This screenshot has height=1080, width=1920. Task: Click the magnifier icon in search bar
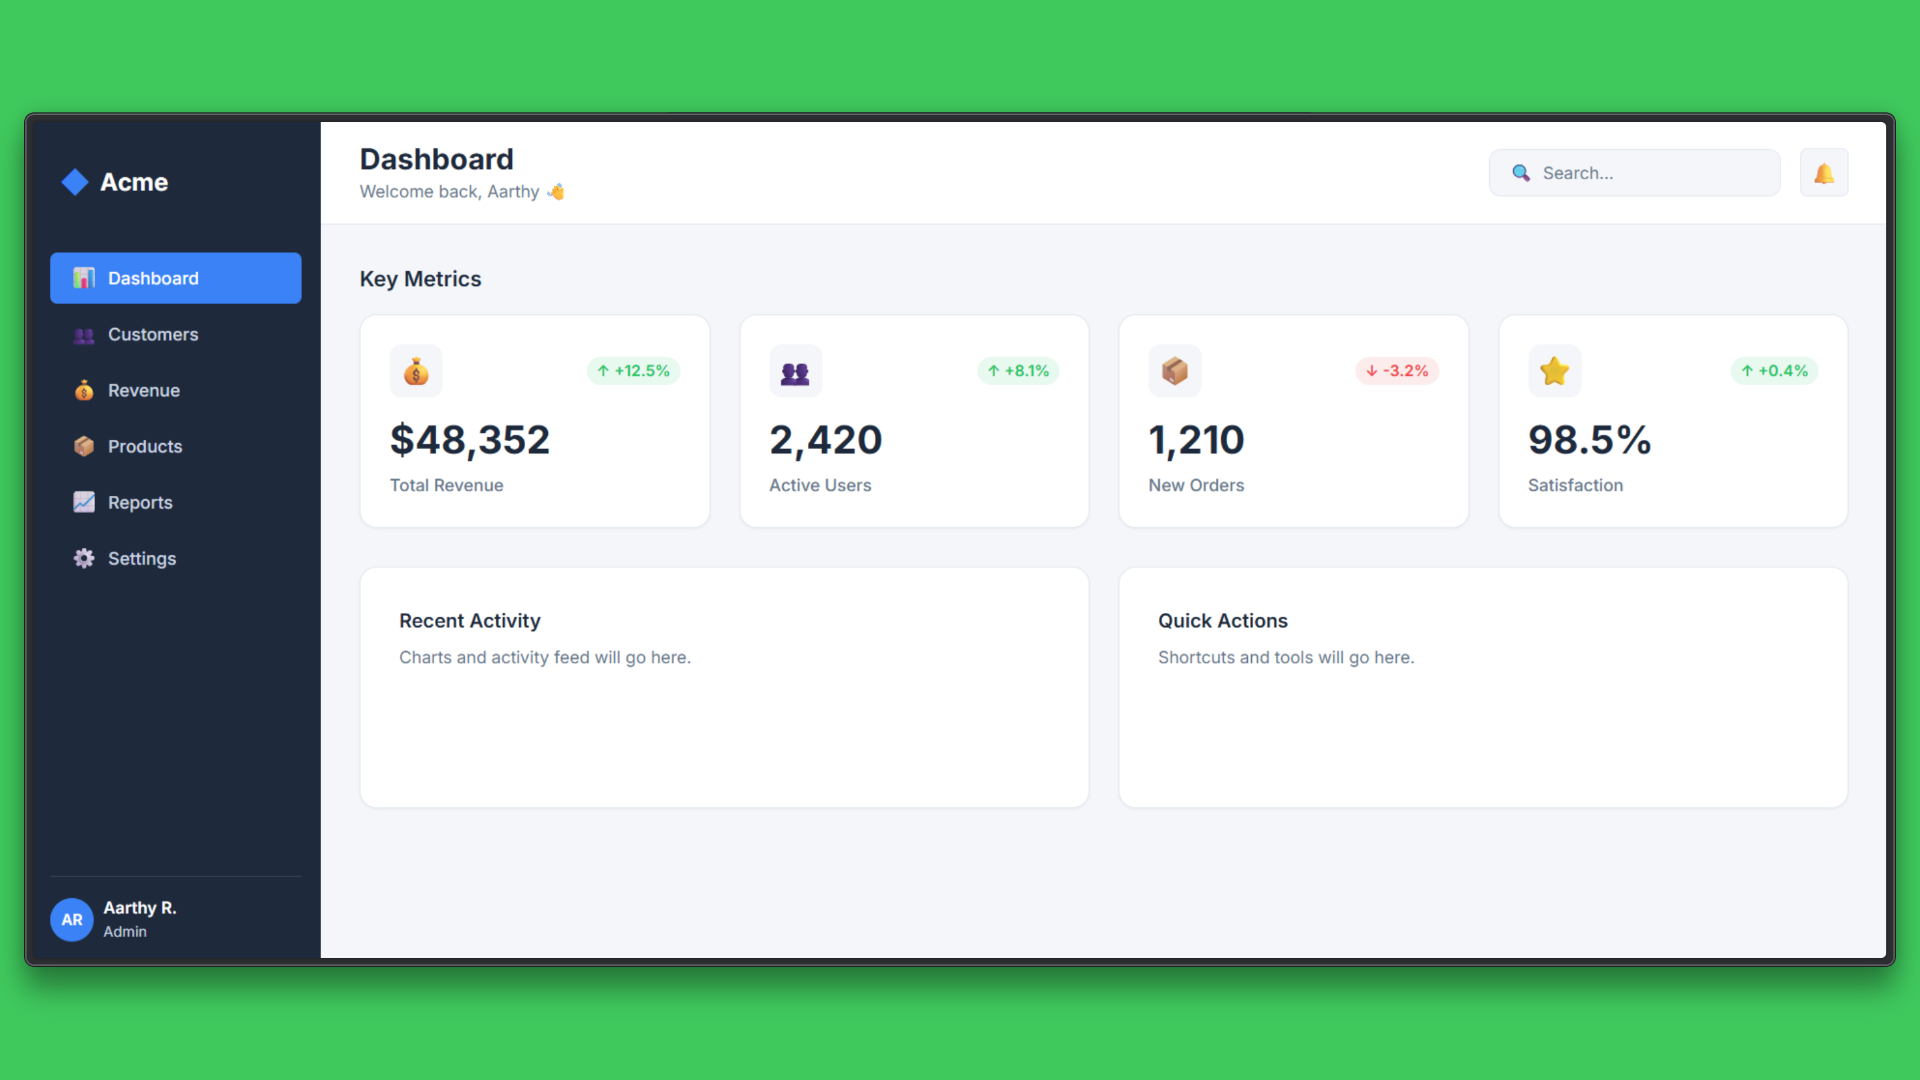[1520, 173]
